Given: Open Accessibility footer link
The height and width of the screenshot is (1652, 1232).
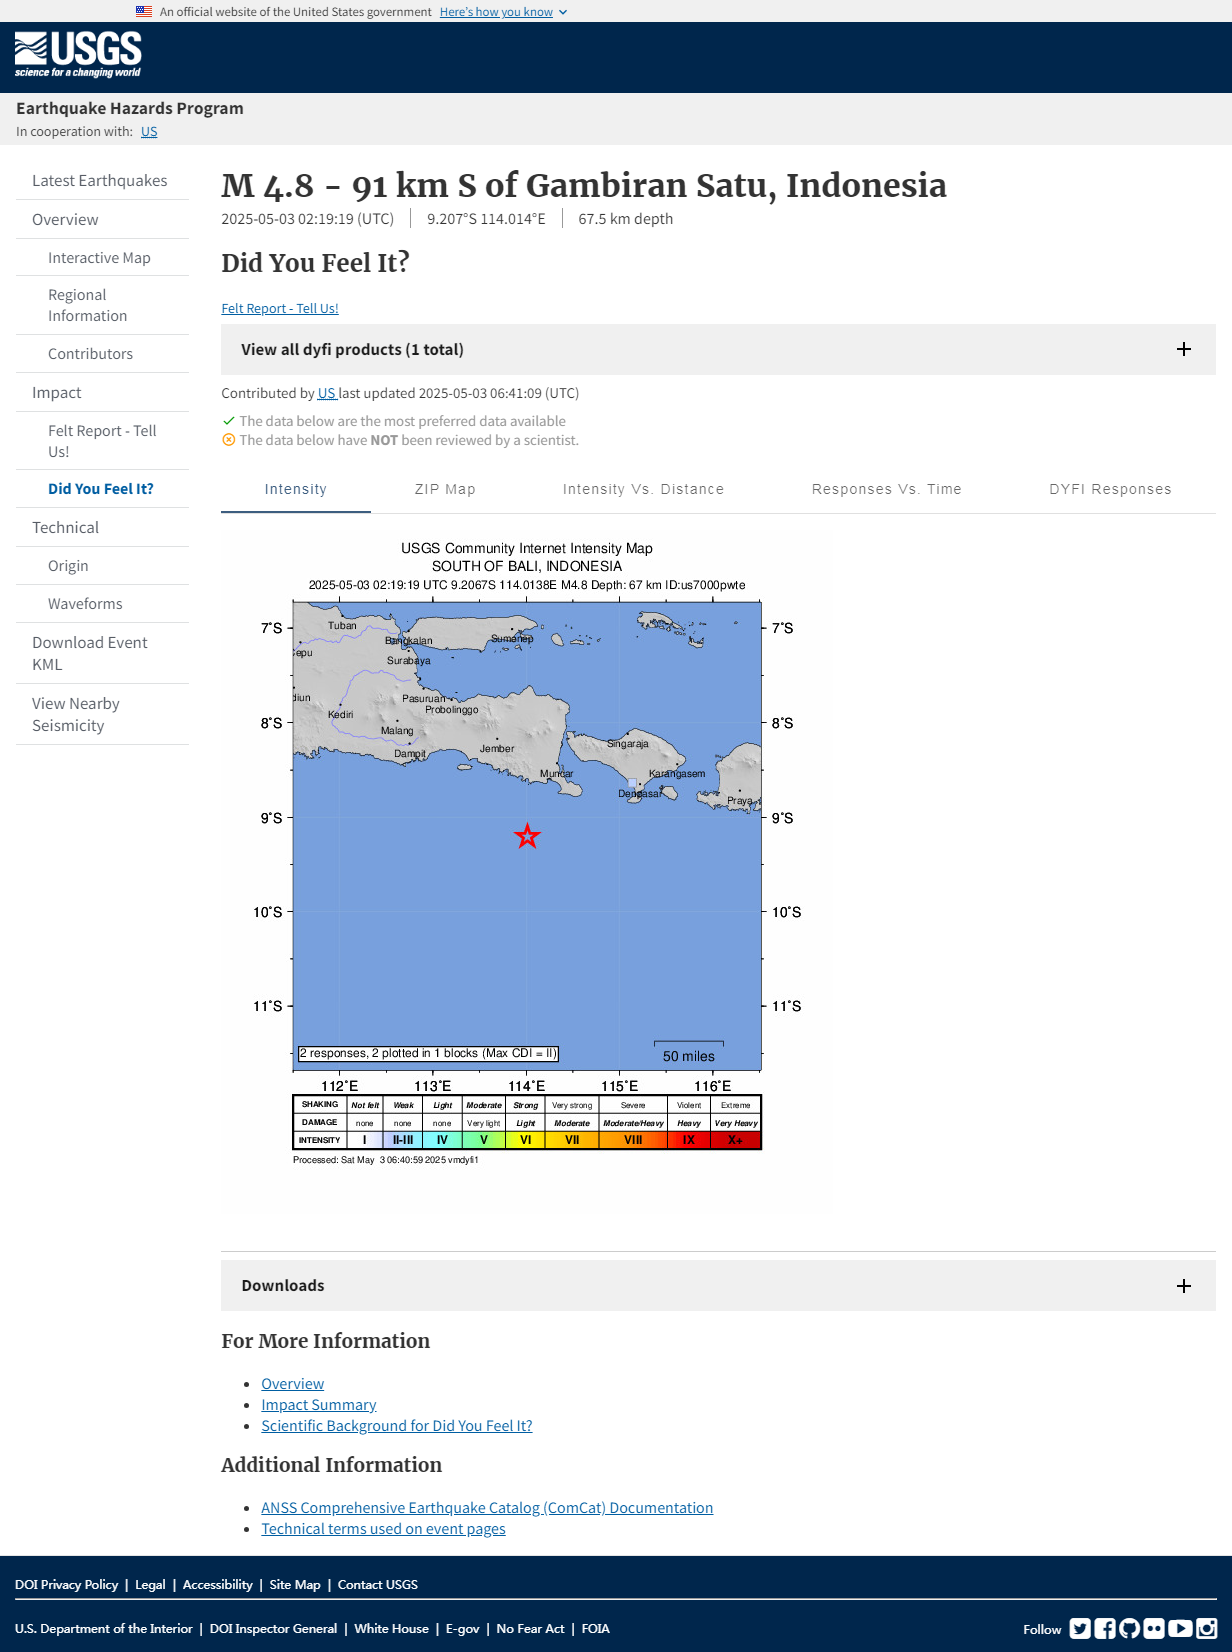Looking at the screenshot, I should [218, 1584].
